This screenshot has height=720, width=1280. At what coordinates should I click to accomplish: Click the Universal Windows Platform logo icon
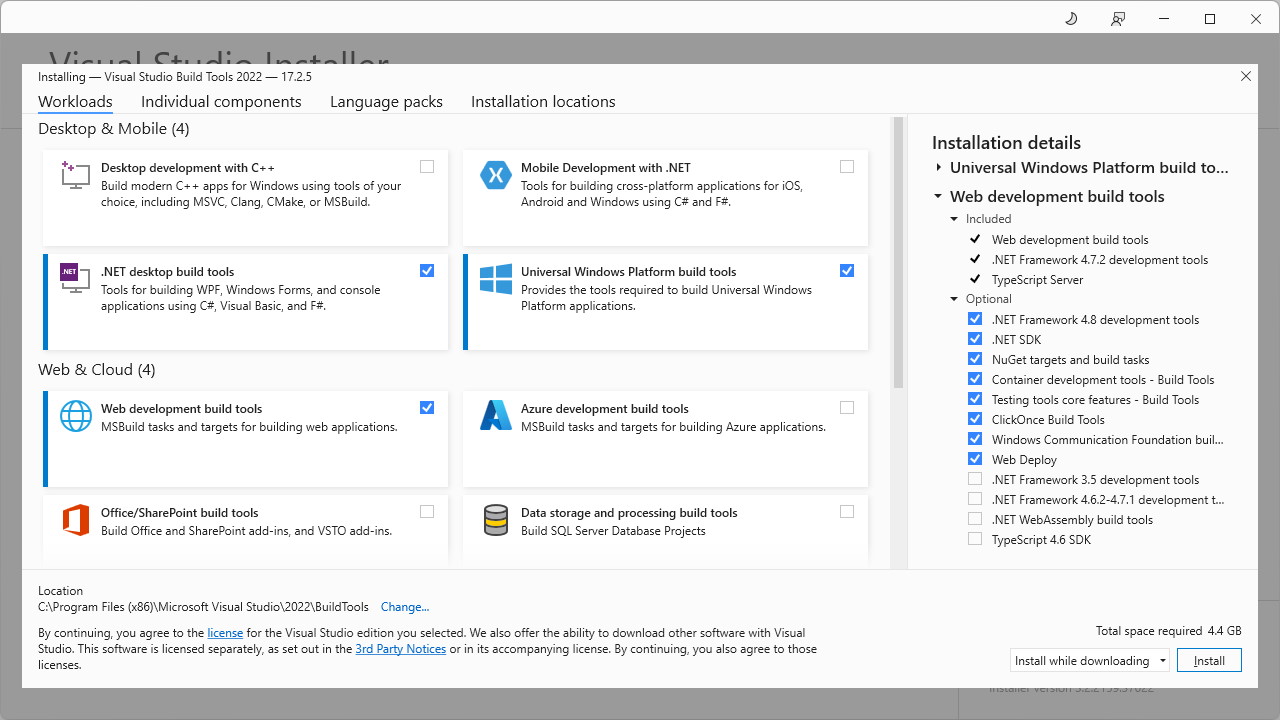click(496, 279)
